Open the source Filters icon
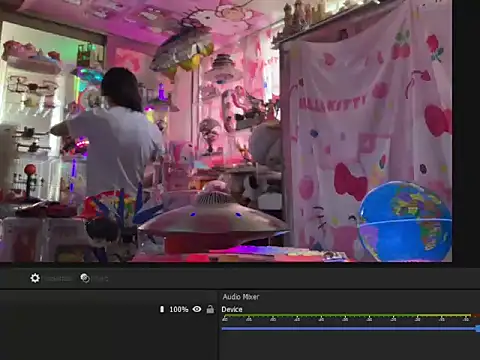 click(x=85, y=278)
